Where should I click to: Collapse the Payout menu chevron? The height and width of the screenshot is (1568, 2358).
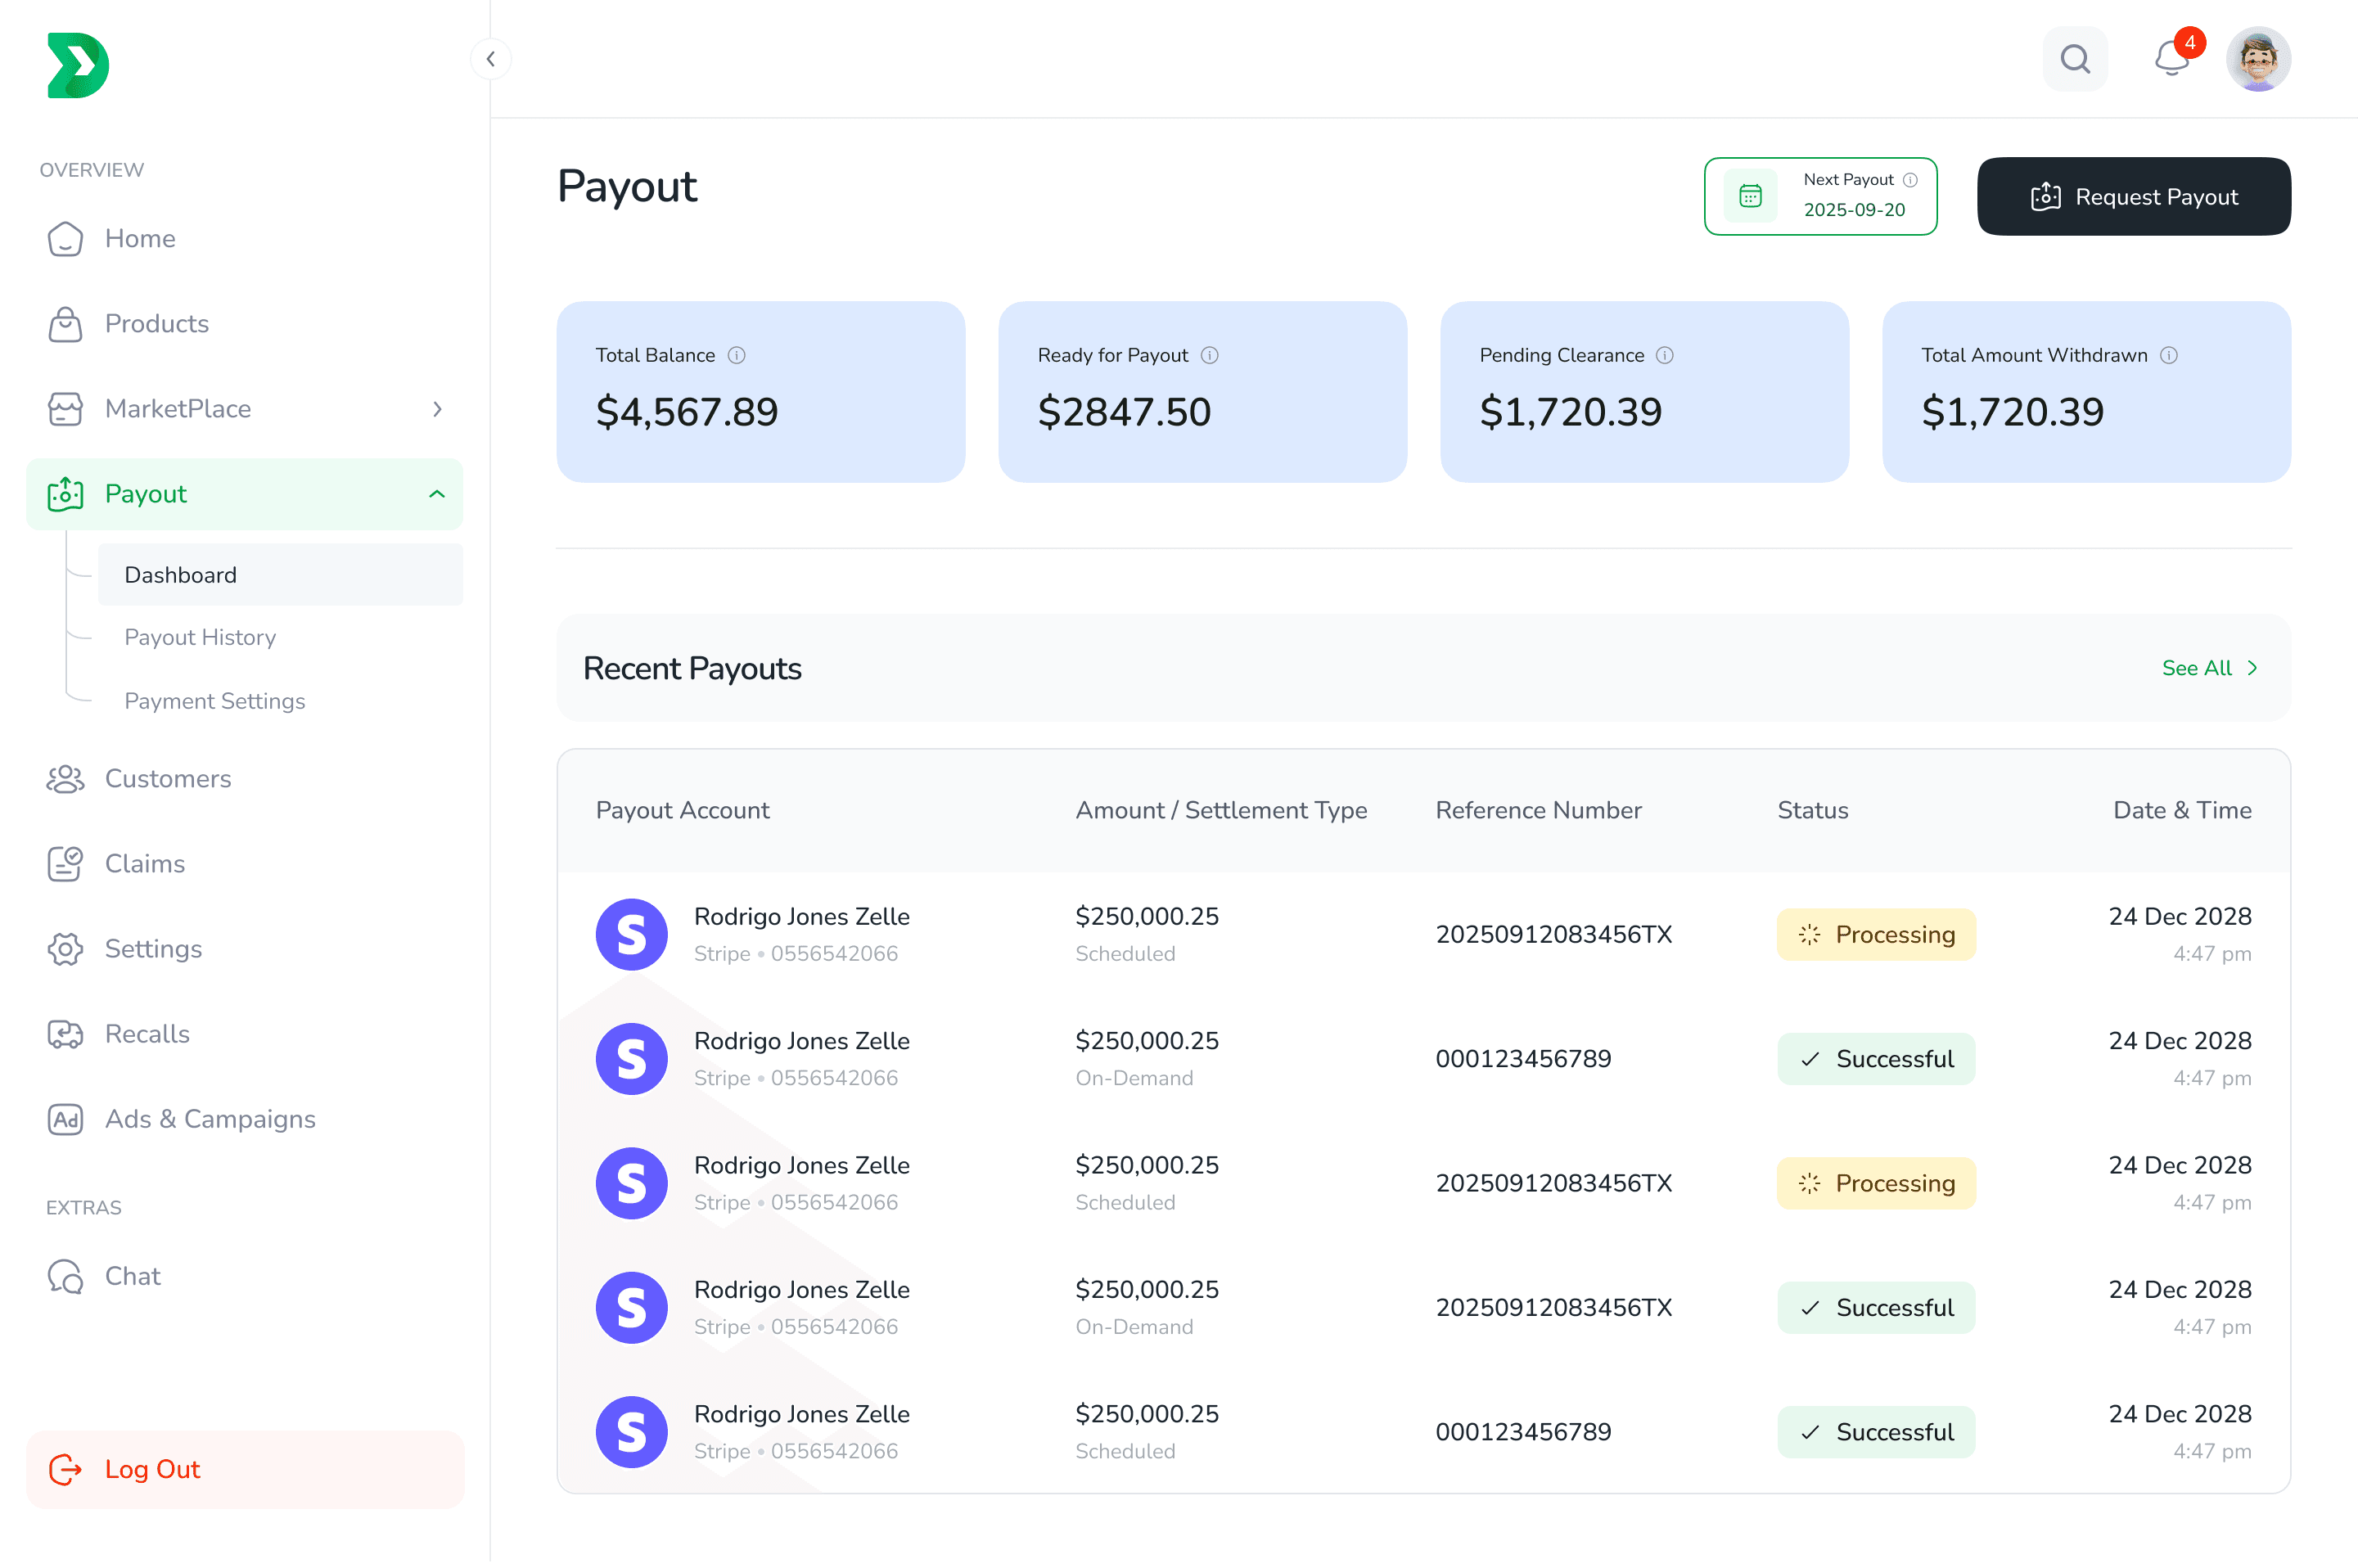coord(437,494)
